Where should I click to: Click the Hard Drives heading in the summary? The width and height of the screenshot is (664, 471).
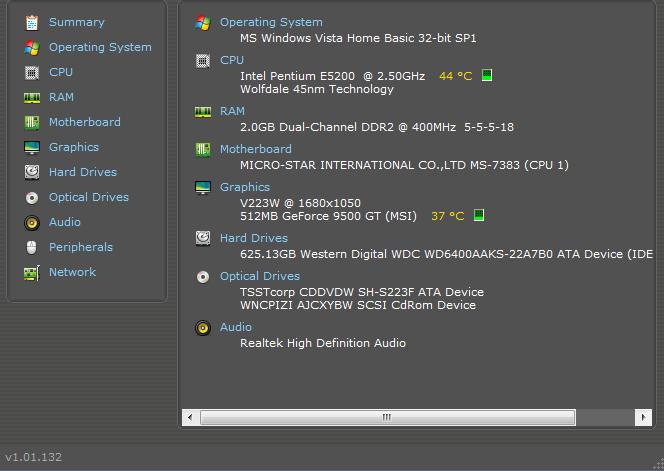point(253,238)
